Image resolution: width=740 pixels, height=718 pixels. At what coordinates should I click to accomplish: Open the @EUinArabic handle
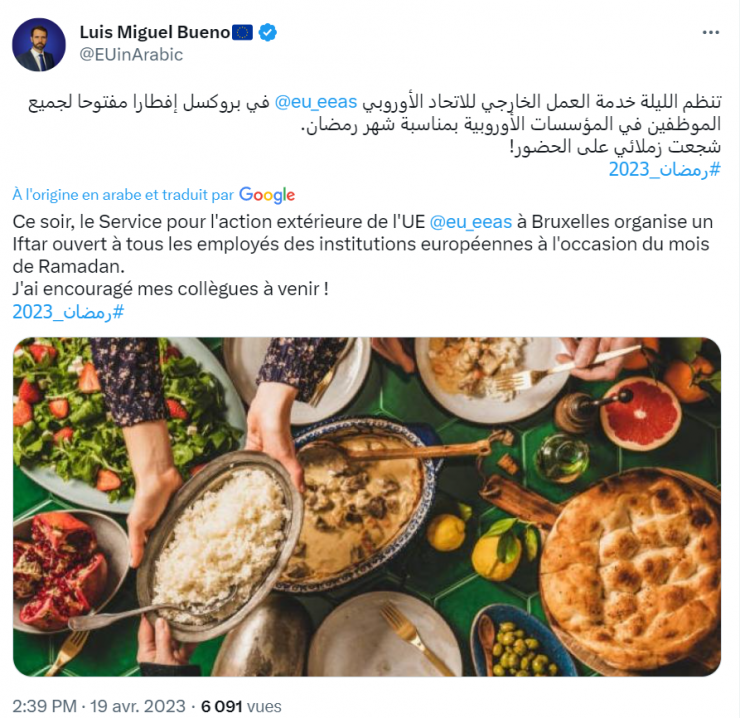click(x=131, y=55)
